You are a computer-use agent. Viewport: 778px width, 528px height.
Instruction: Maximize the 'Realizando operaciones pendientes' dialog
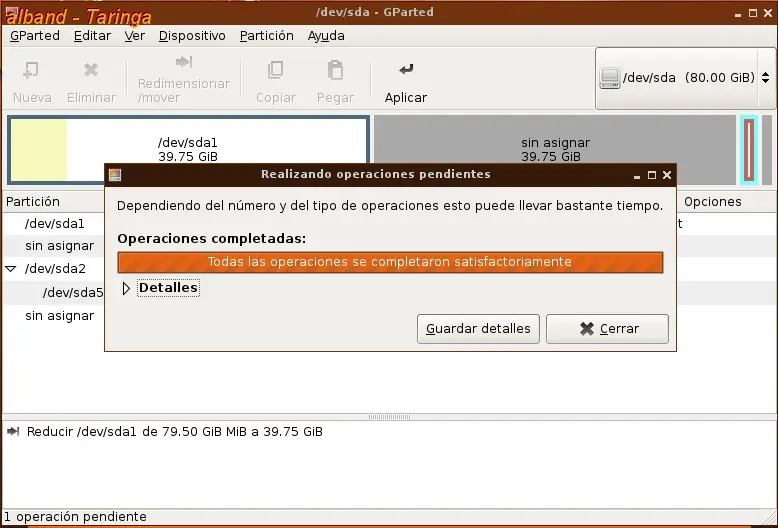coord(652,175)
